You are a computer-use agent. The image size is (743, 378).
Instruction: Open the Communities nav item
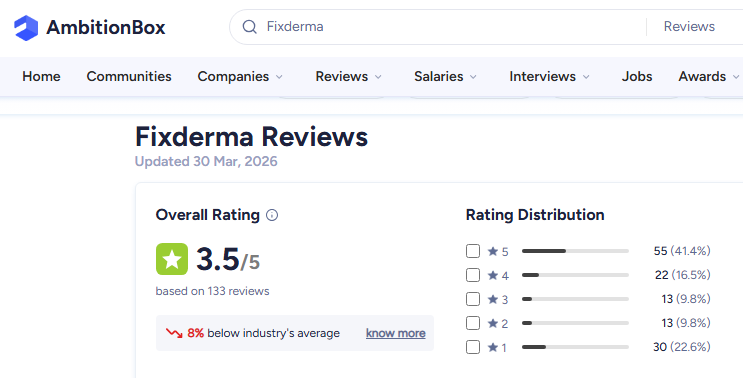click(x=129, y=76)
